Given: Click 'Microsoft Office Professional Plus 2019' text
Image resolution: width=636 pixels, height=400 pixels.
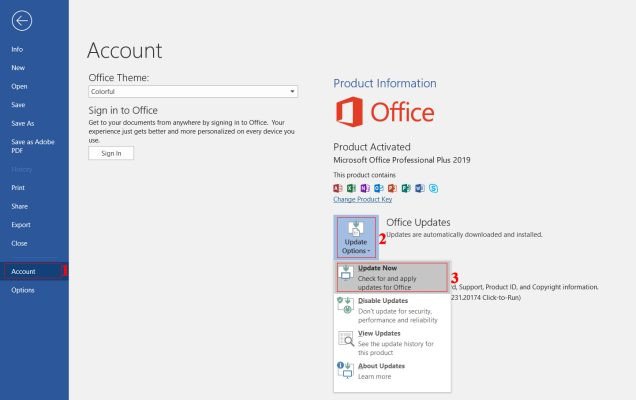Looking at the screenshot, I should coord(402,160).
